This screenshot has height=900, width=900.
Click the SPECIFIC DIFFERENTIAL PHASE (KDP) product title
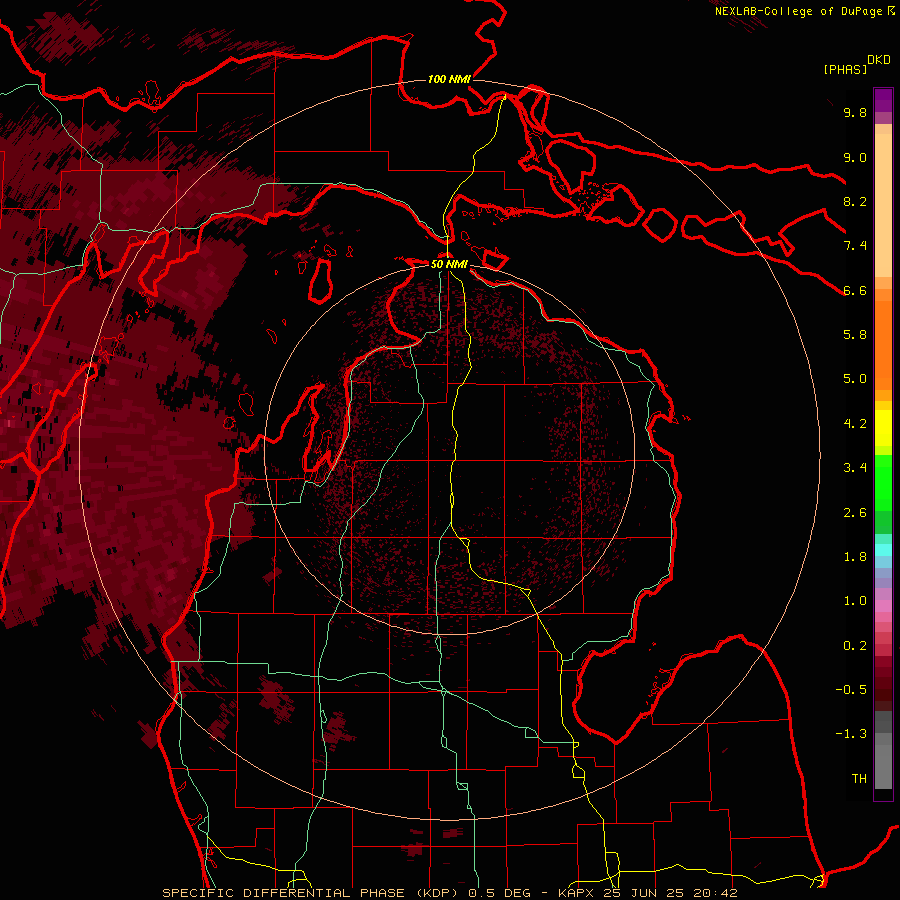[x=313, y=893]
